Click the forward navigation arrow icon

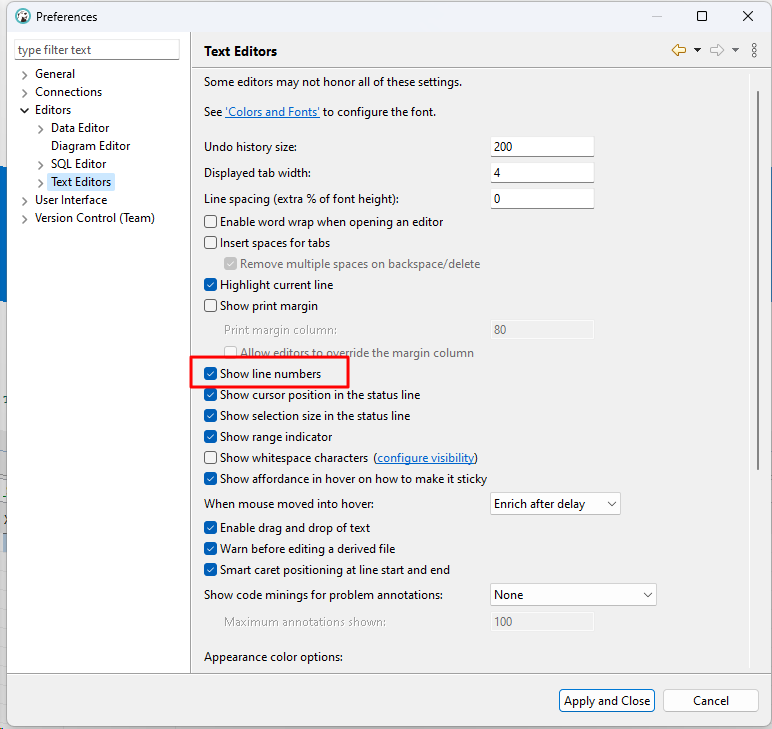pos(717,50)
